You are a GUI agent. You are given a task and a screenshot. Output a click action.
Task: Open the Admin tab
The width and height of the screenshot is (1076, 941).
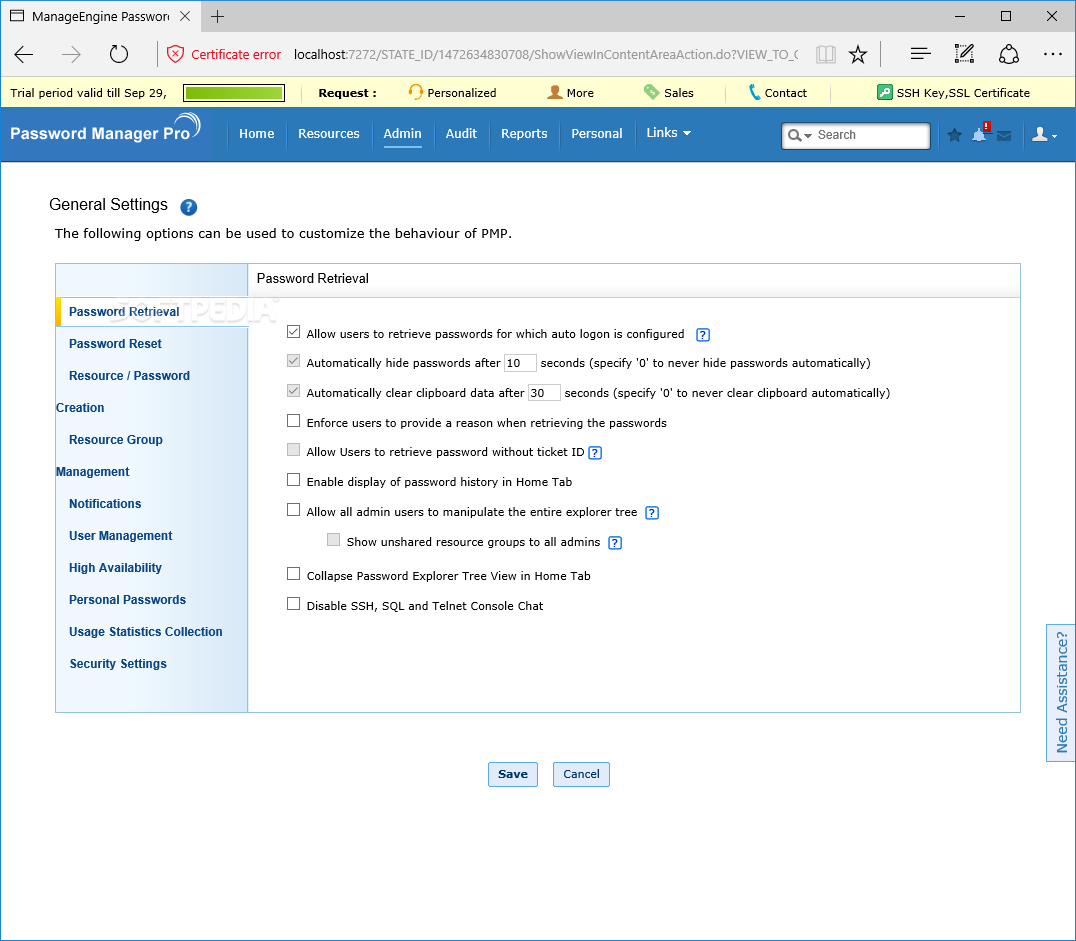click(x=402, y=134)
